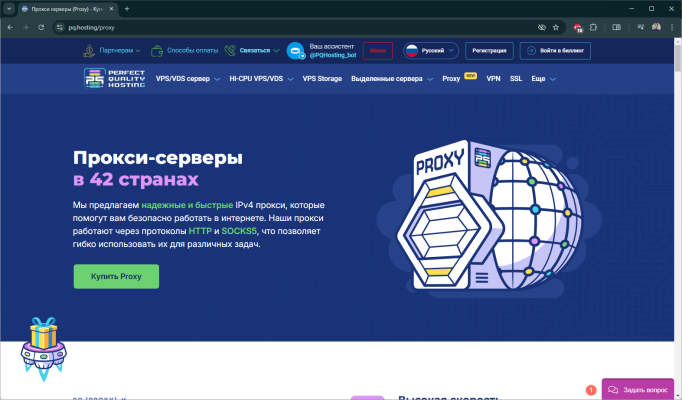Click the Регистрация button
Viewport: 682px width, 400px height.
point(491,50)
